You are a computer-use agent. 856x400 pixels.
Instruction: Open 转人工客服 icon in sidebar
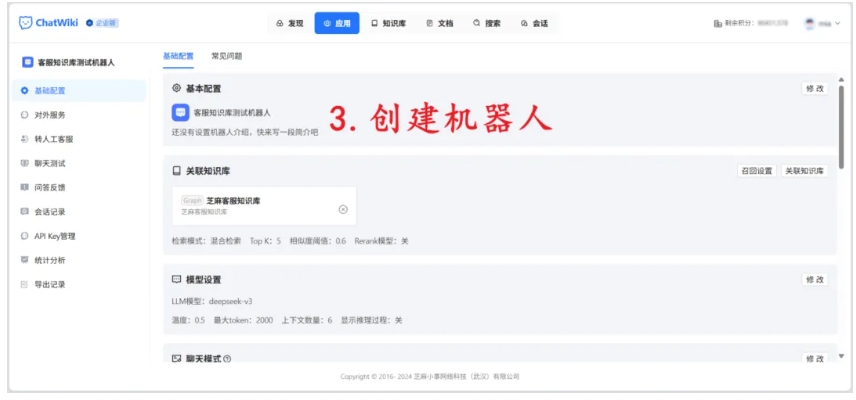pos(25,139)
